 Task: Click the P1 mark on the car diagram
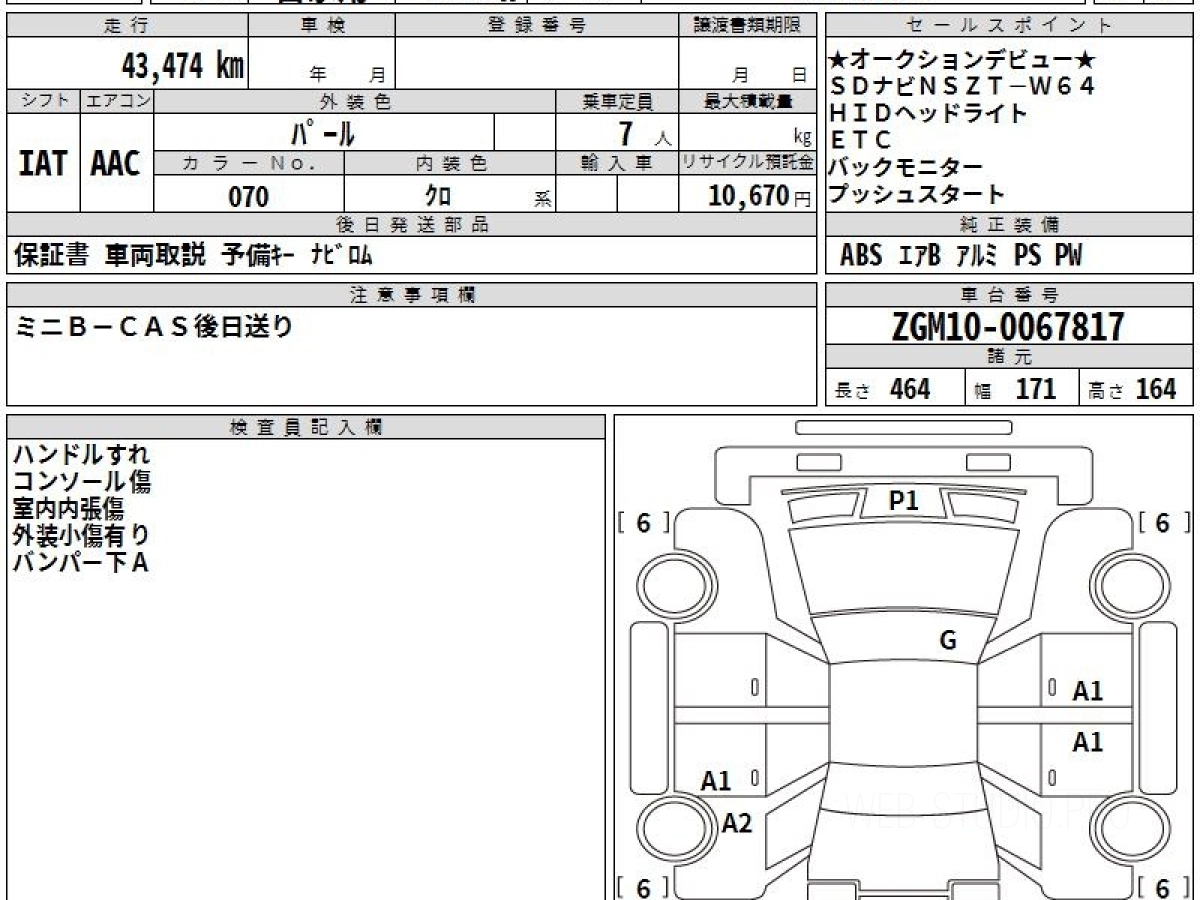pos(904,502)
